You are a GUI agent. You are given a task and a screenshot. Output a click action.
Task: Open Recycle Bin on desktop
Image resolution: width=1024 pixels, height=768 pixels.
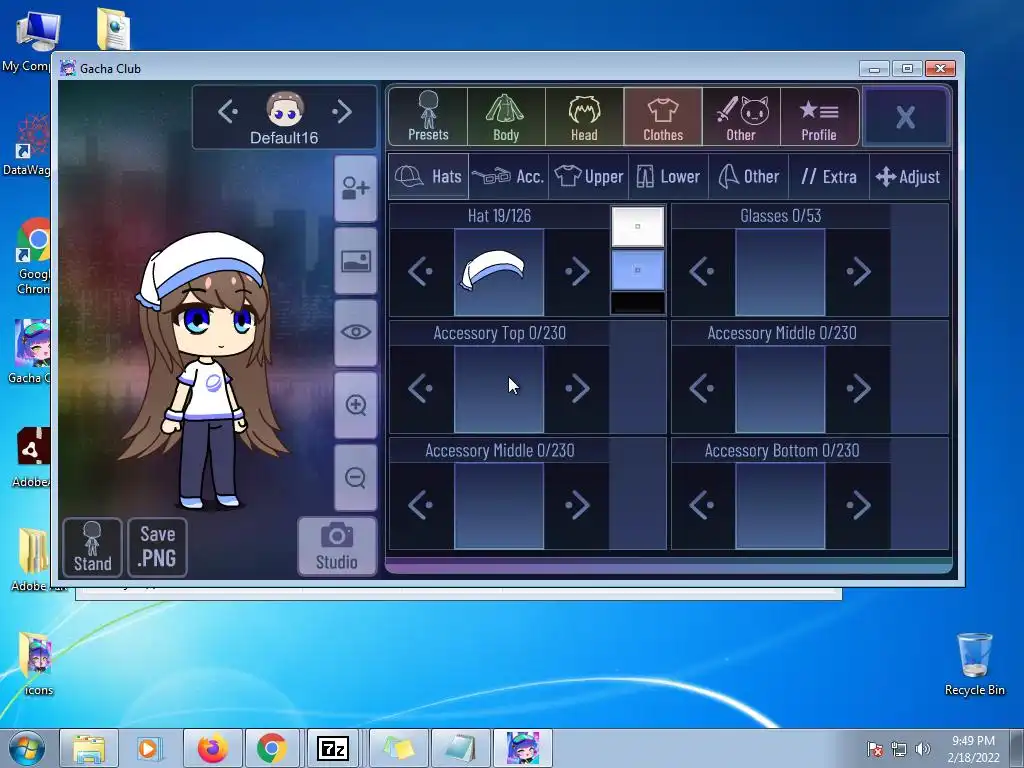(974, 664)
